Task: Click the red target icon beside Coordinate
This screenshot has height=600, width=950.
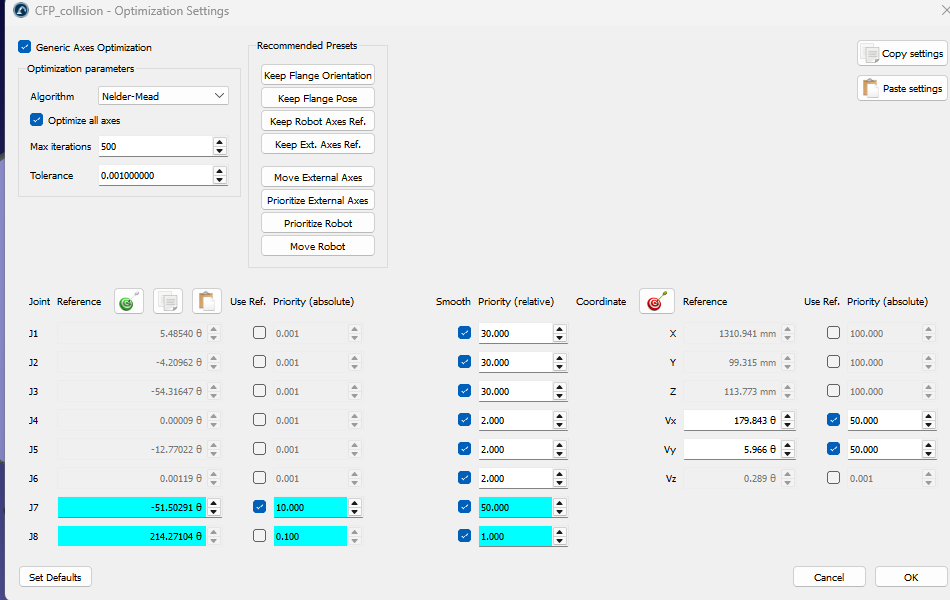Action: coord(657,301)
